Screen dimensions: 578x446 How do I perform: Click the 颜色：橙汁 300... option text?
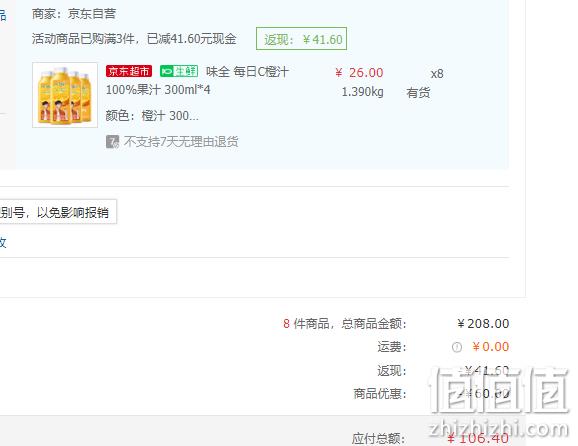[152, 116]
